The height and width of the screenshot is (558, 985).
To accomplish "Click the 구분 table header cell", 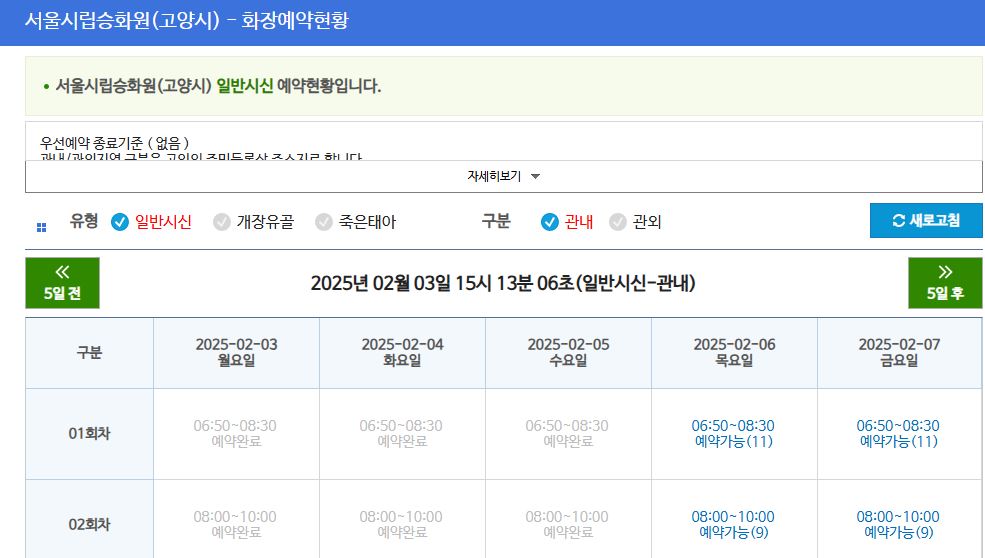I will tap(89, 353).
